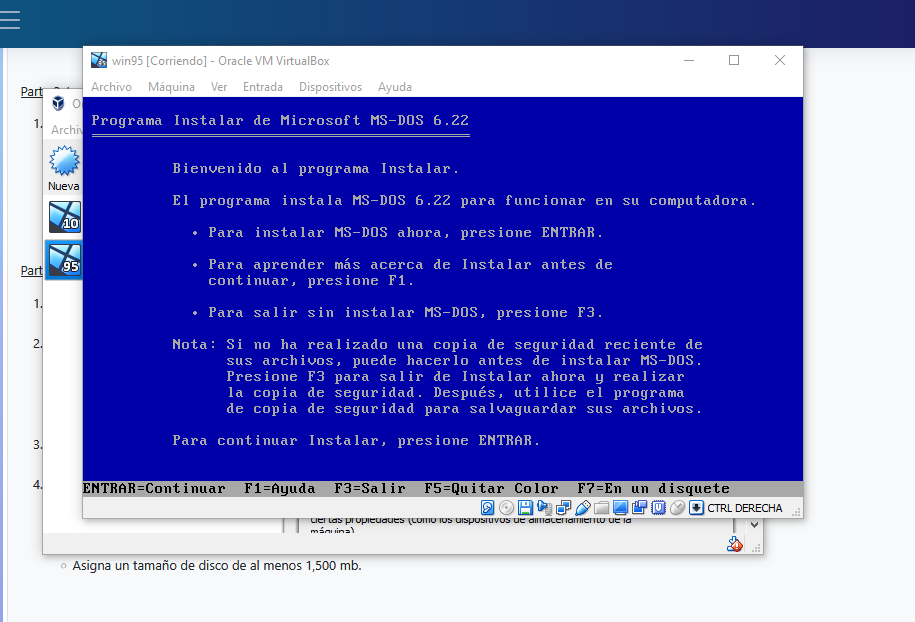
Task: Open the Archivo menu in win95 window
Action: 111,87
